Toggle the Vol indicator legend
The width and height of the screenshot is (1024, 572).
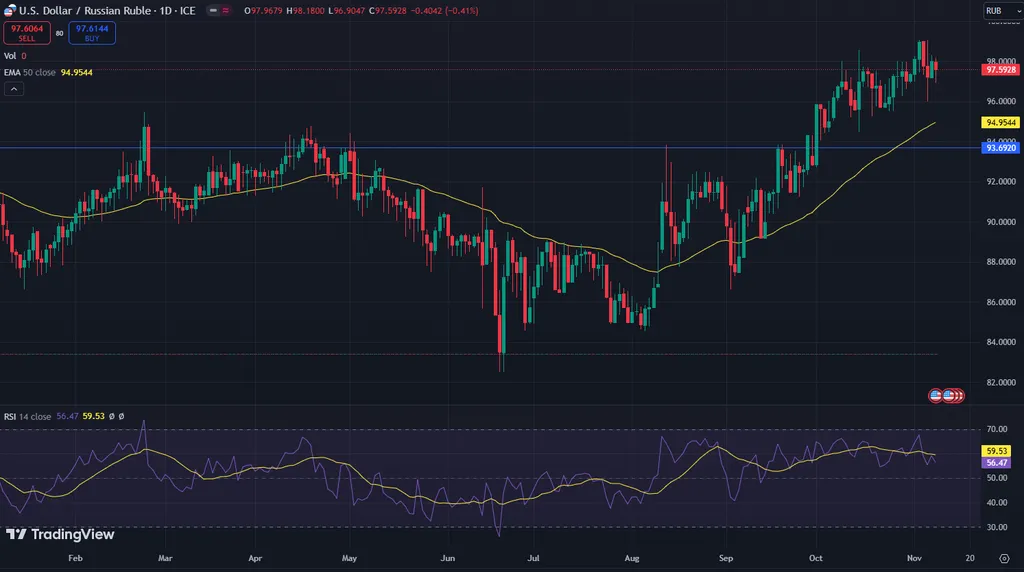[11, 56]
